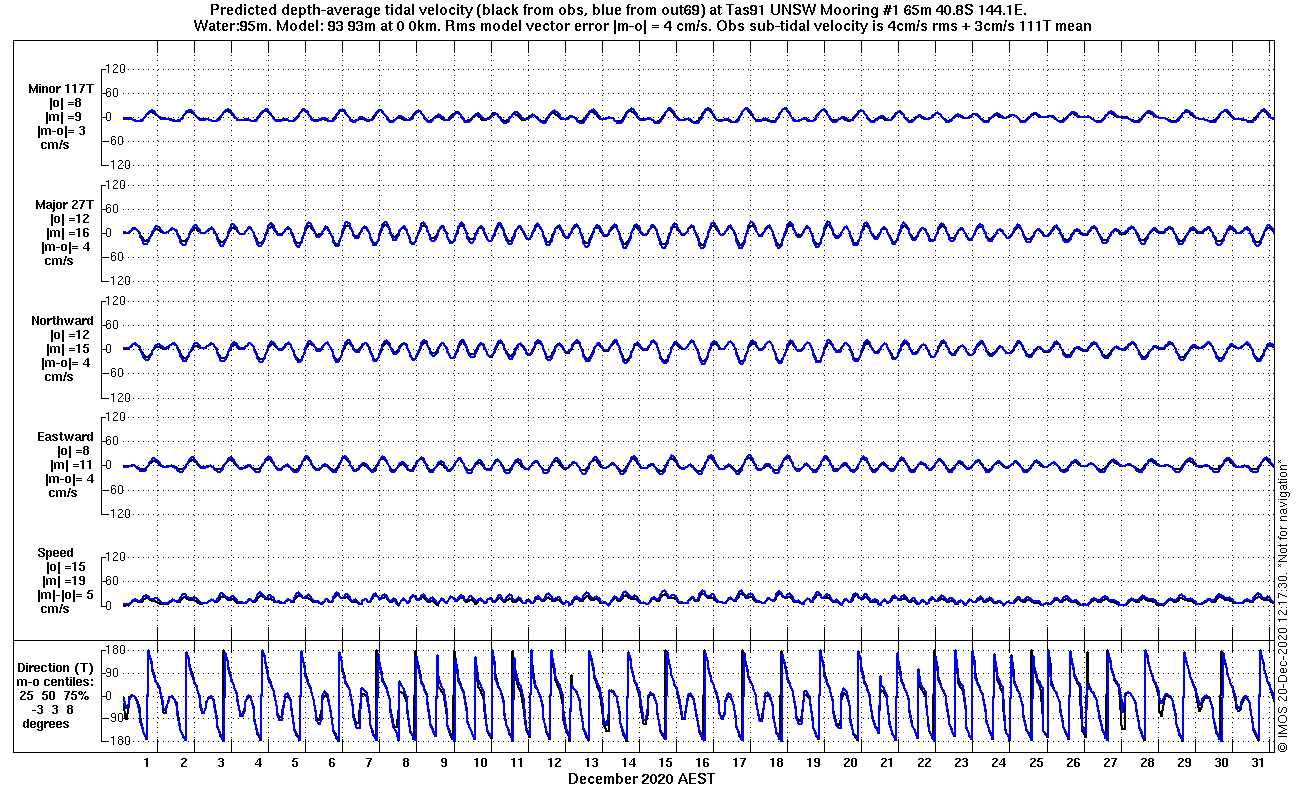Click the 'Speed' panel label
1300x800 pixels.
tap(56, 553)
